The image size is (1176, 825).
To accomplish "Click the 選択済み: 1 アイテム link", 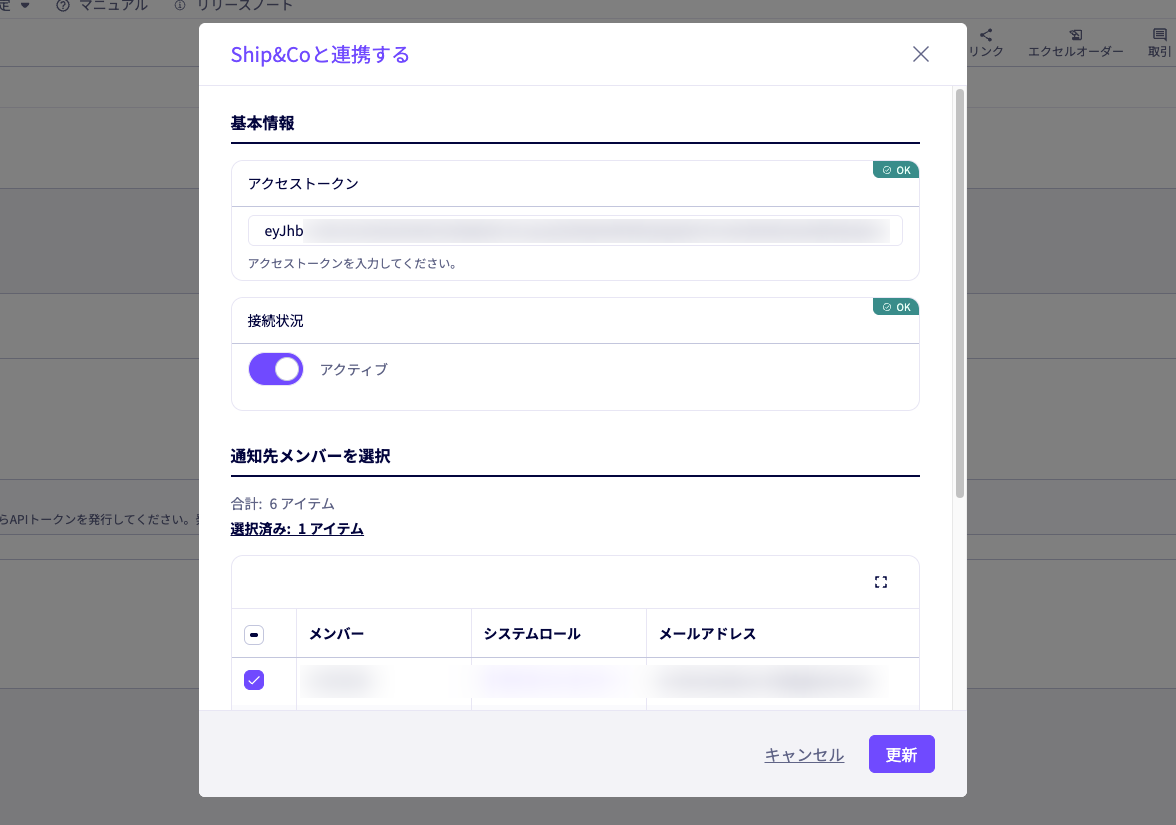I will (x=297, y=529).
